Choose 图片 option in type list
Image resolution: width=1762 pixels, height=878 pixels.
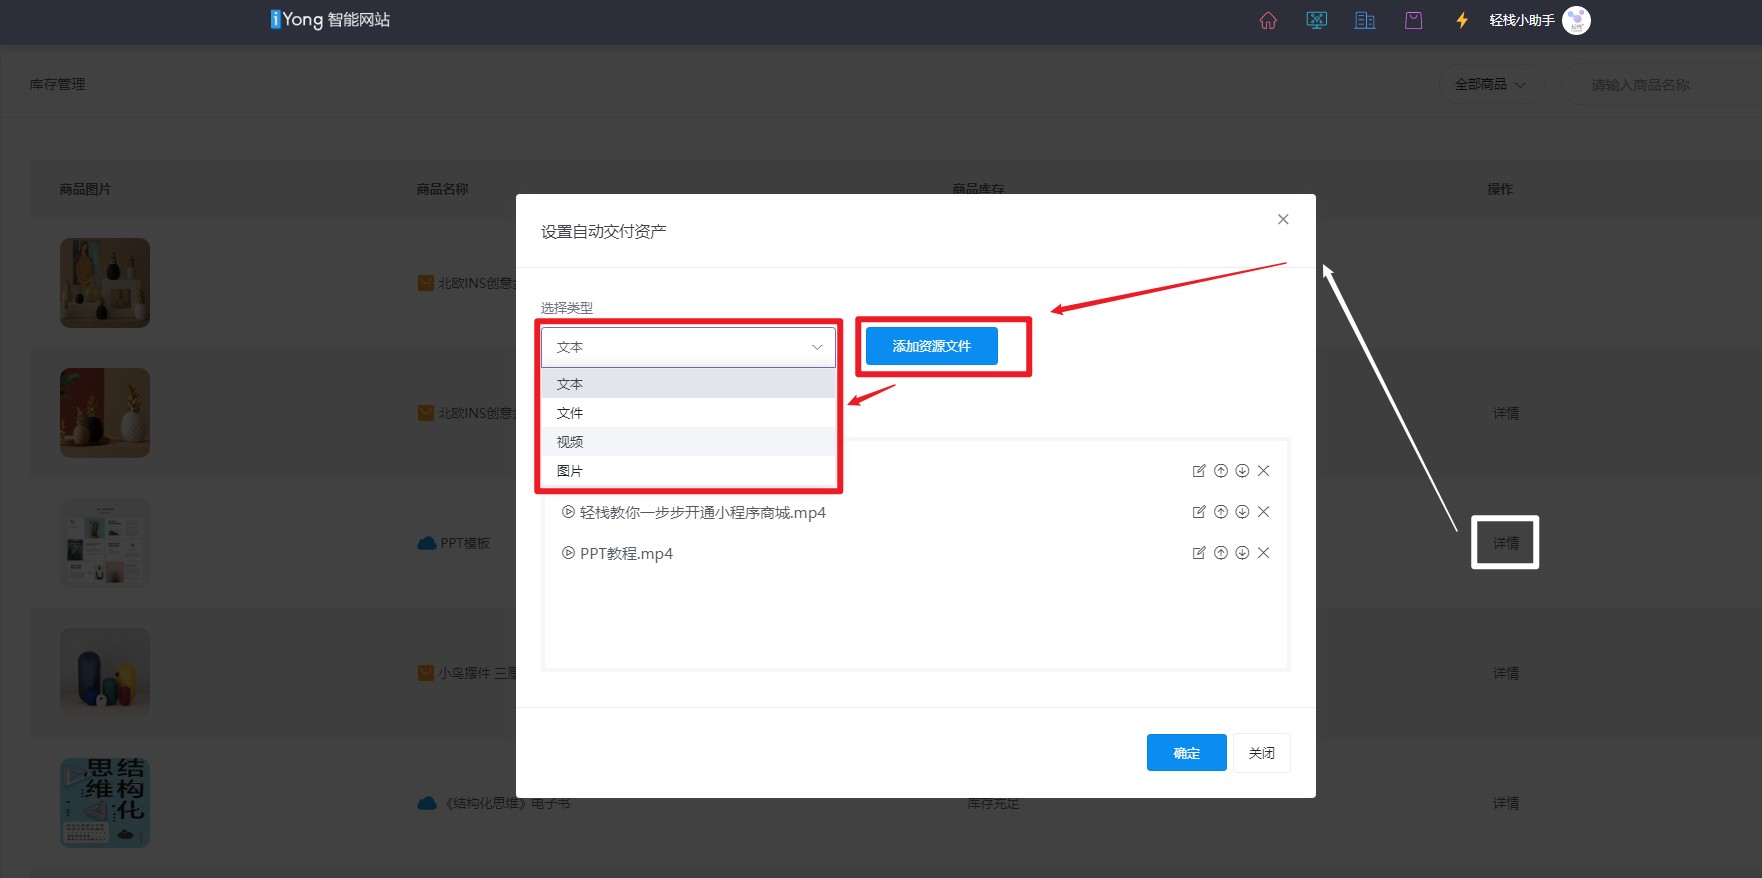tap(688, 471)
